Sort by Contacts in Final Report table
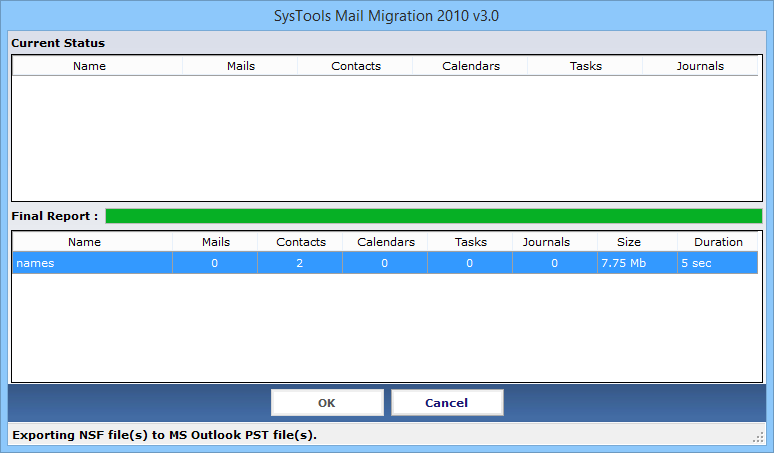Viewport: 774px width, 453px height. 300,242
